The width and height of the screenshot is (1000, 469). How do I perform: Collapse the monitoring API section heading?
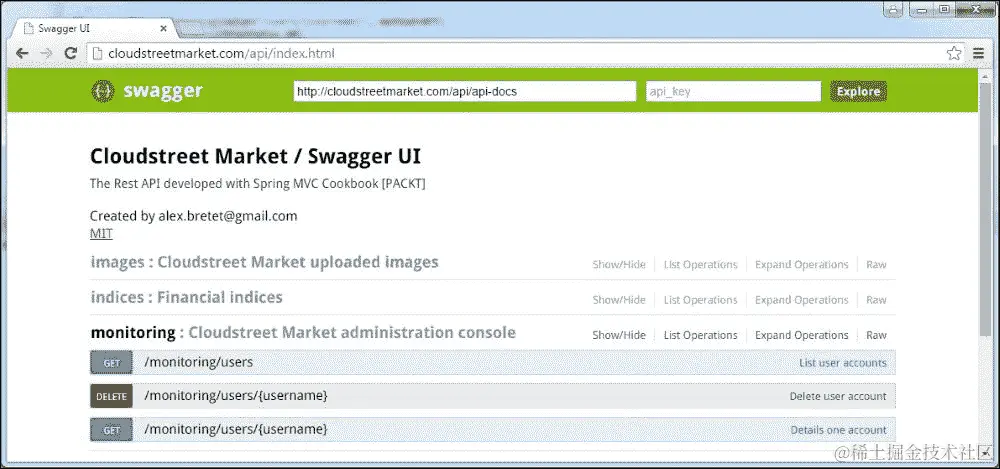303,332
